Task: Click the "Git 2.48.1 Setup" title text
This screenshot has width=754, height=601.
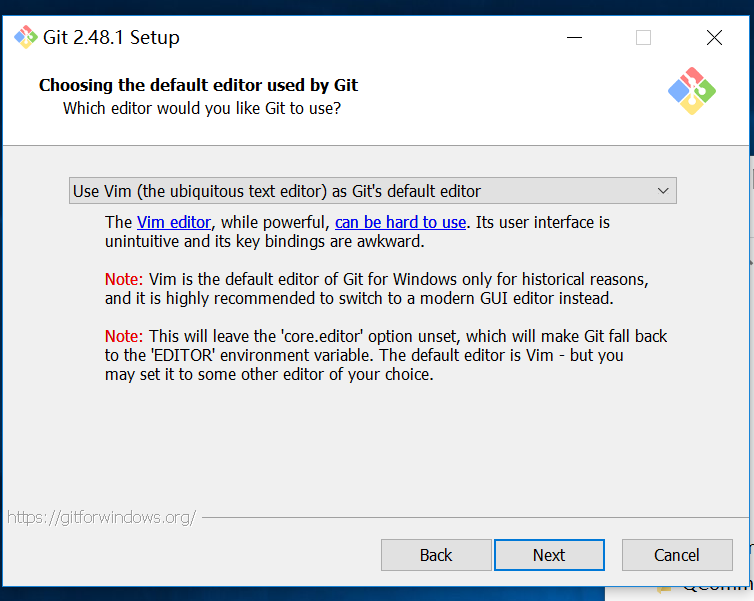Action: point(111,37)
